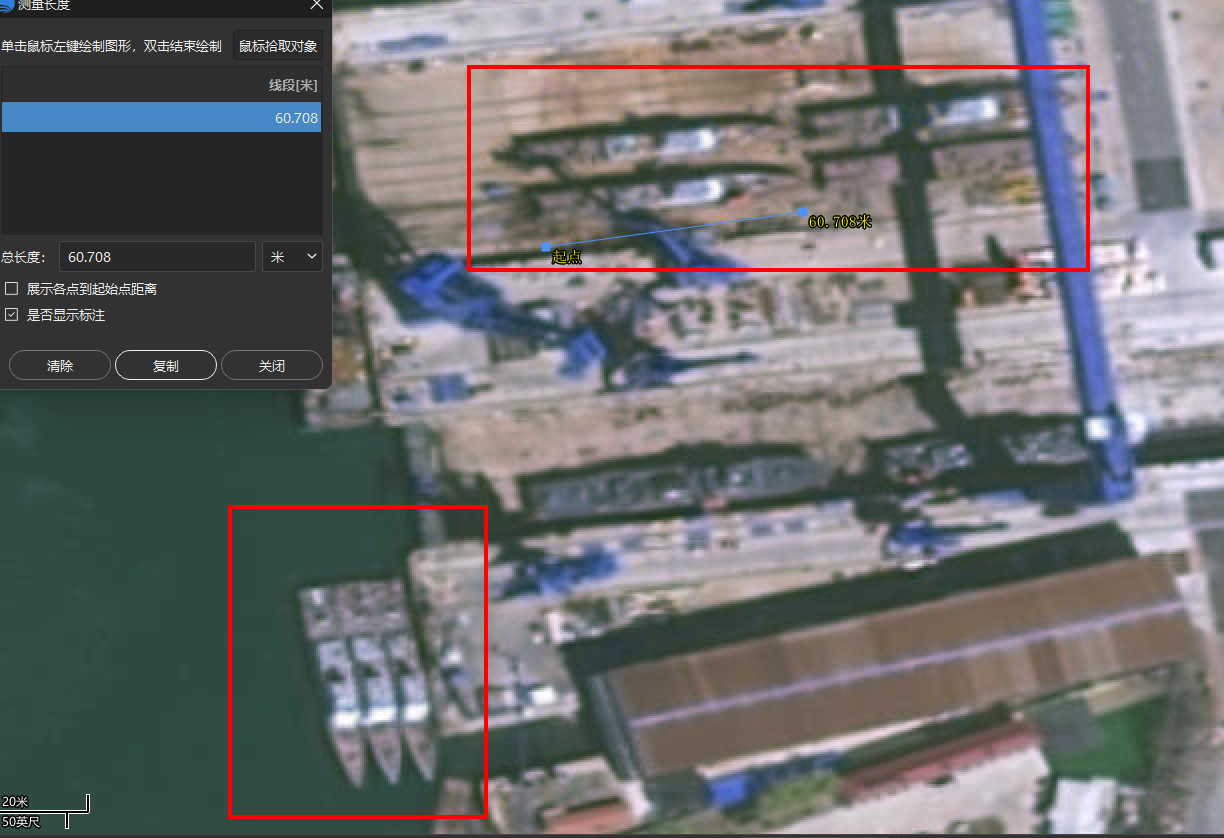1224x838 pixels.
Task: Enable 展示各点到起始点距离 checkbox
Action: point(12,289)
